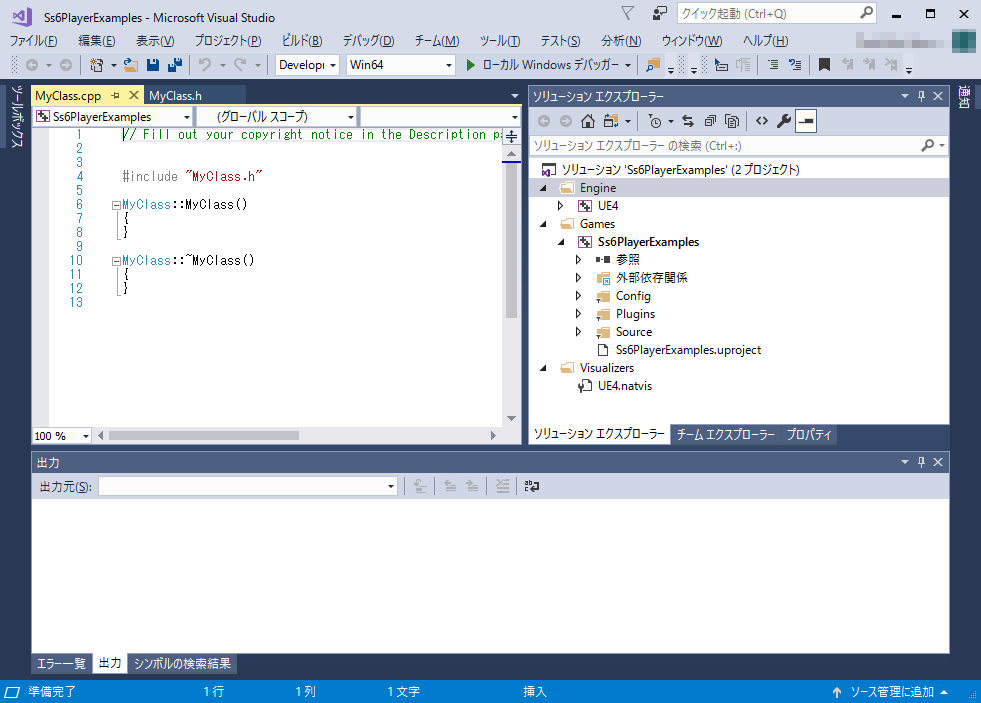Switch to the Find Symbol Results tab
This screenshot has width=981, height=703.
(x=182, y=664)
